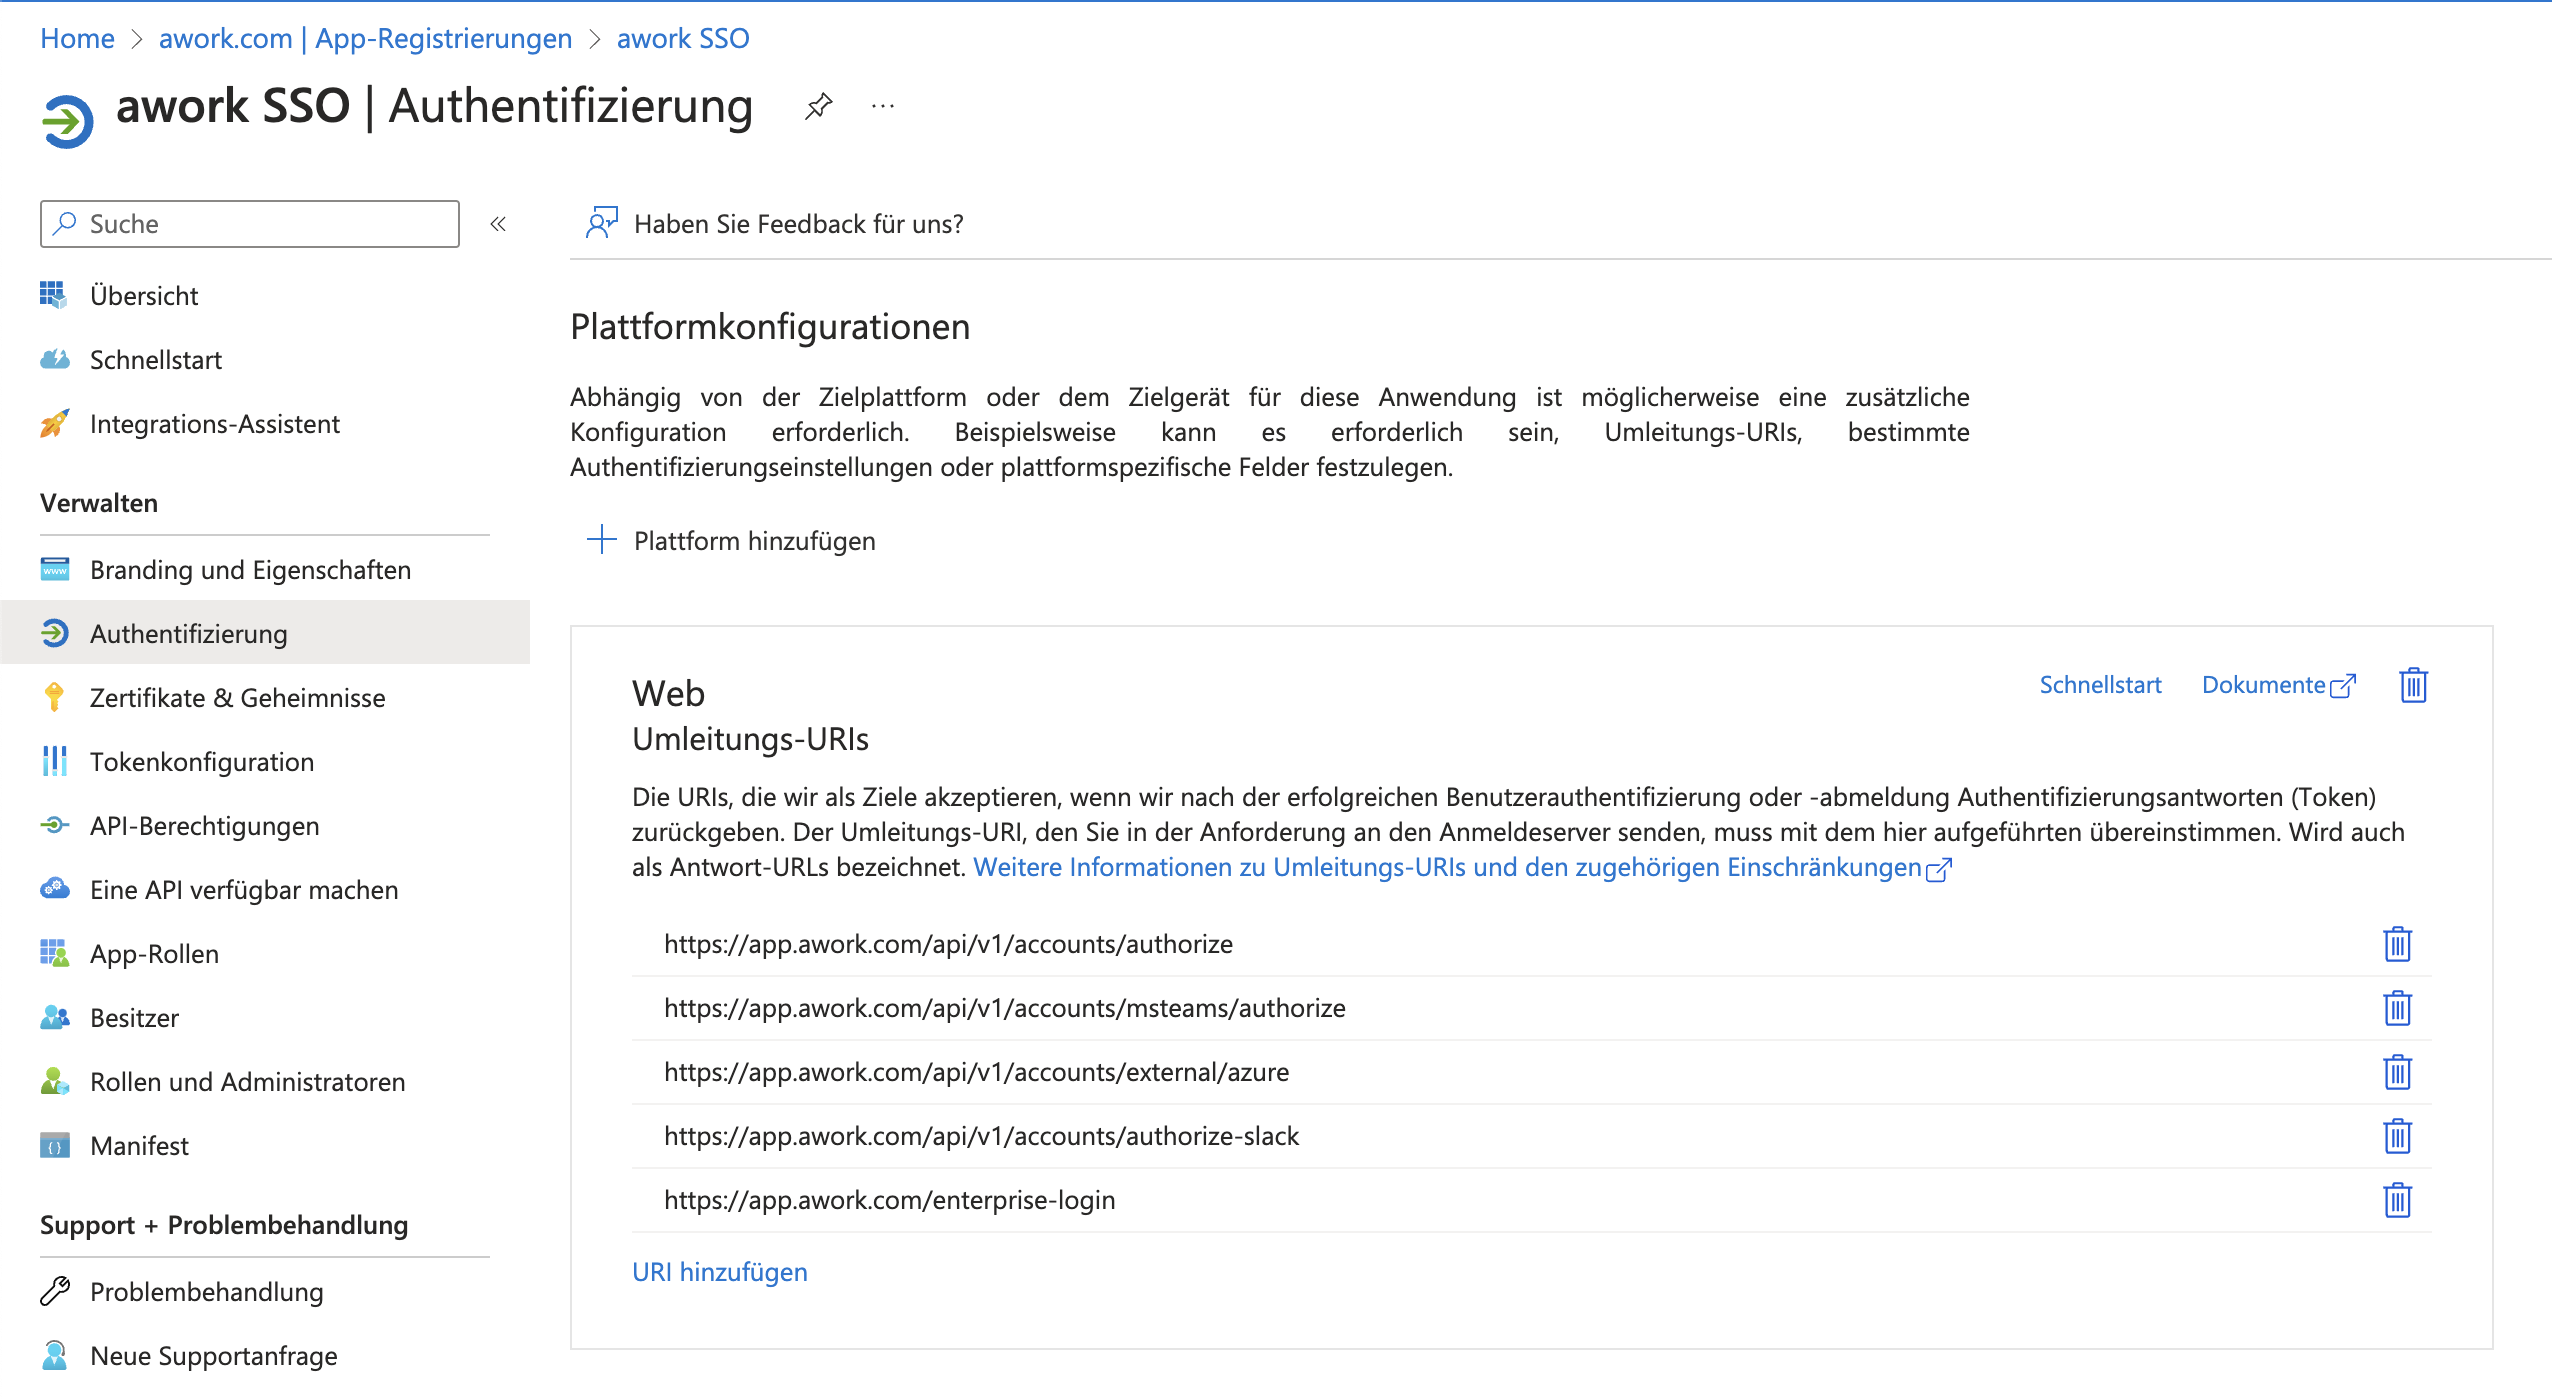
Task: Click the Schnellstart cloud icon
Action: tap(55, 359)
